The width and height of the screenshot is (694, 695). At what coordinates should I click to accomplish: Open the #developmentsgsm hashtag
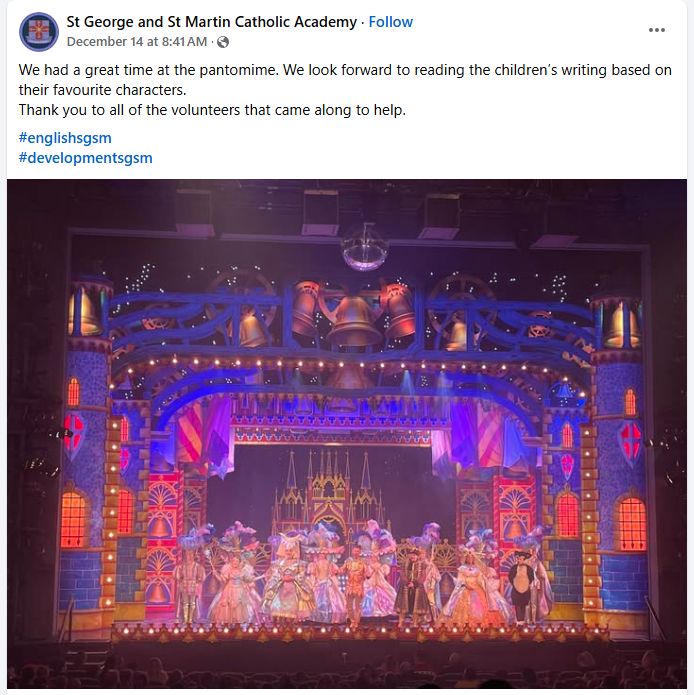pos(86,158)
